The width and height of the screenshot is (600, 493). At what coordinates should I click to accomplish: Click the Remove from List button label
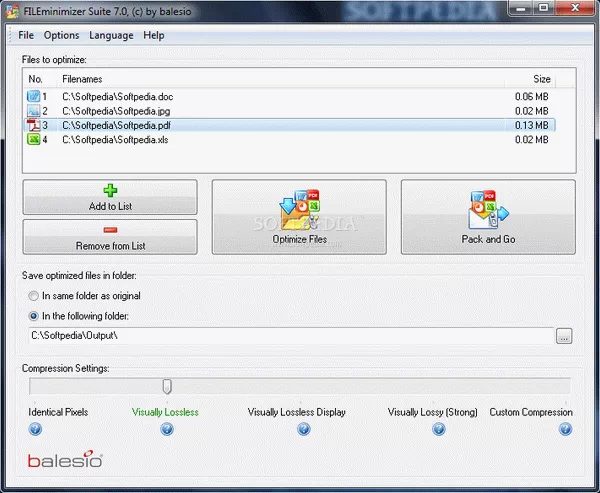[110, 246]
